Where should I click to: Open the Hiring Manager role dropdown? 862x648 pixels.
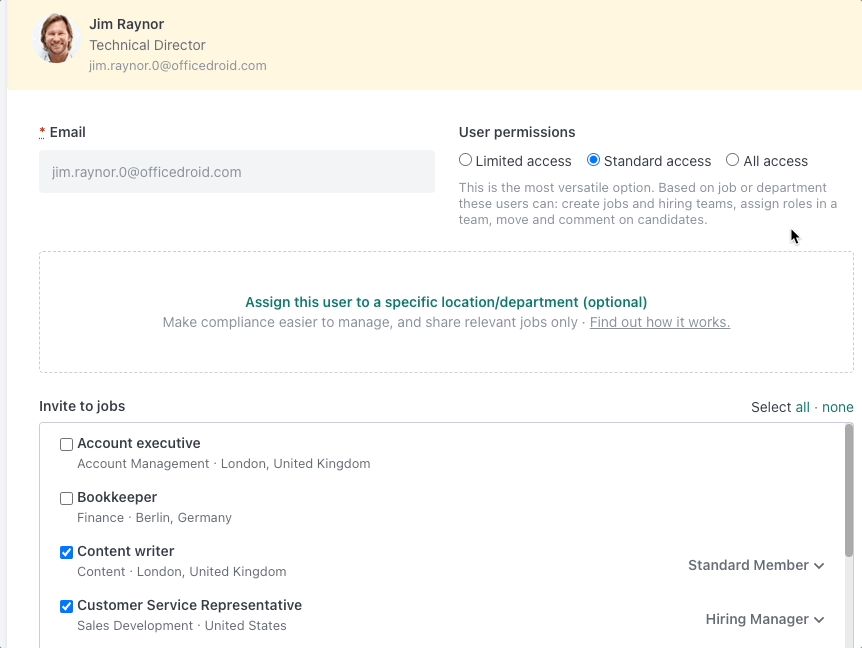pos(765,619)
